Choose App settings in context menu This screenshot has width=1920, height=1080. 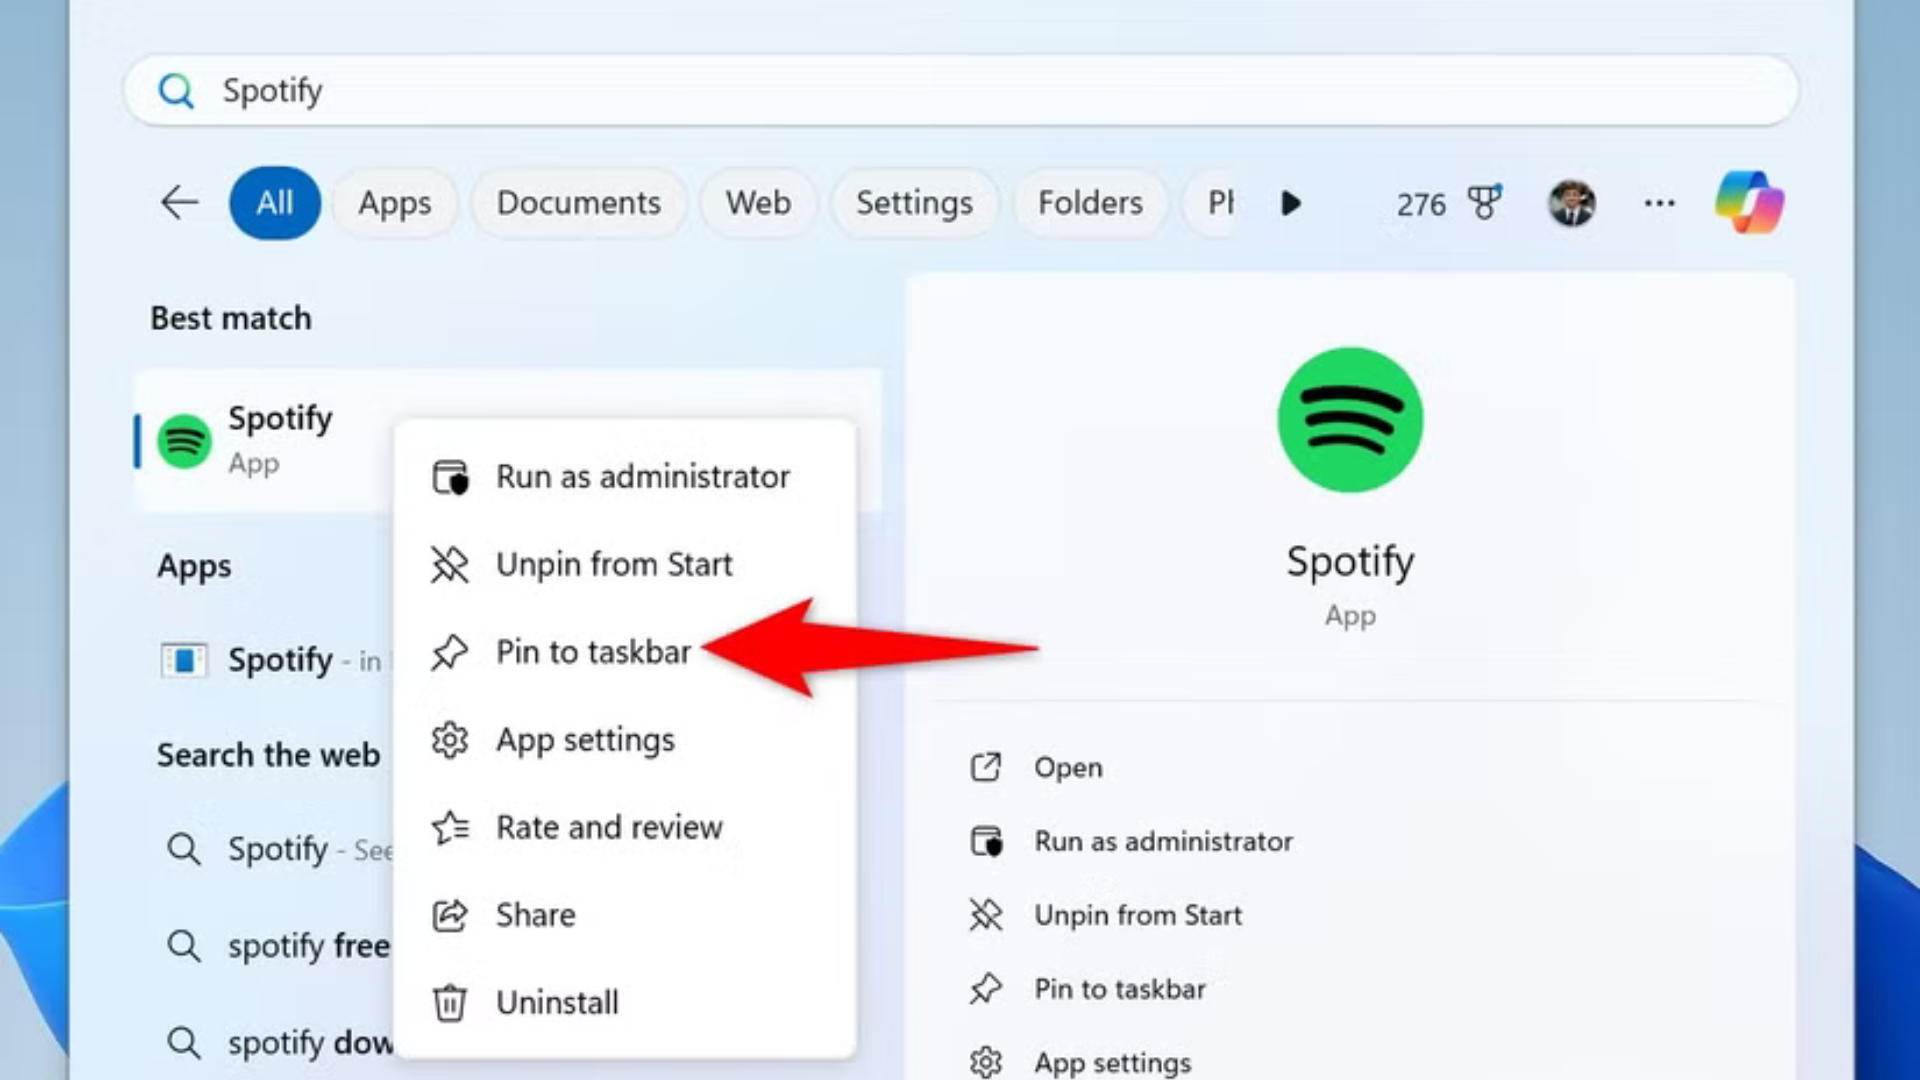click(625, 740)
